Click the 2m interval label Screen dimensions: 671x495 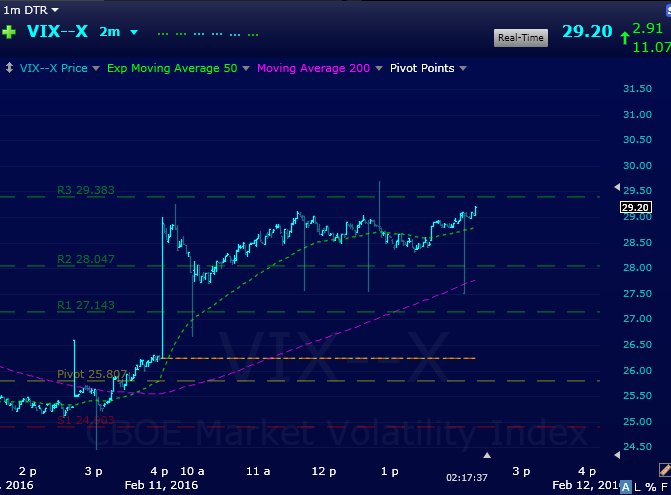pyautogui.click(x=110, y=32)
